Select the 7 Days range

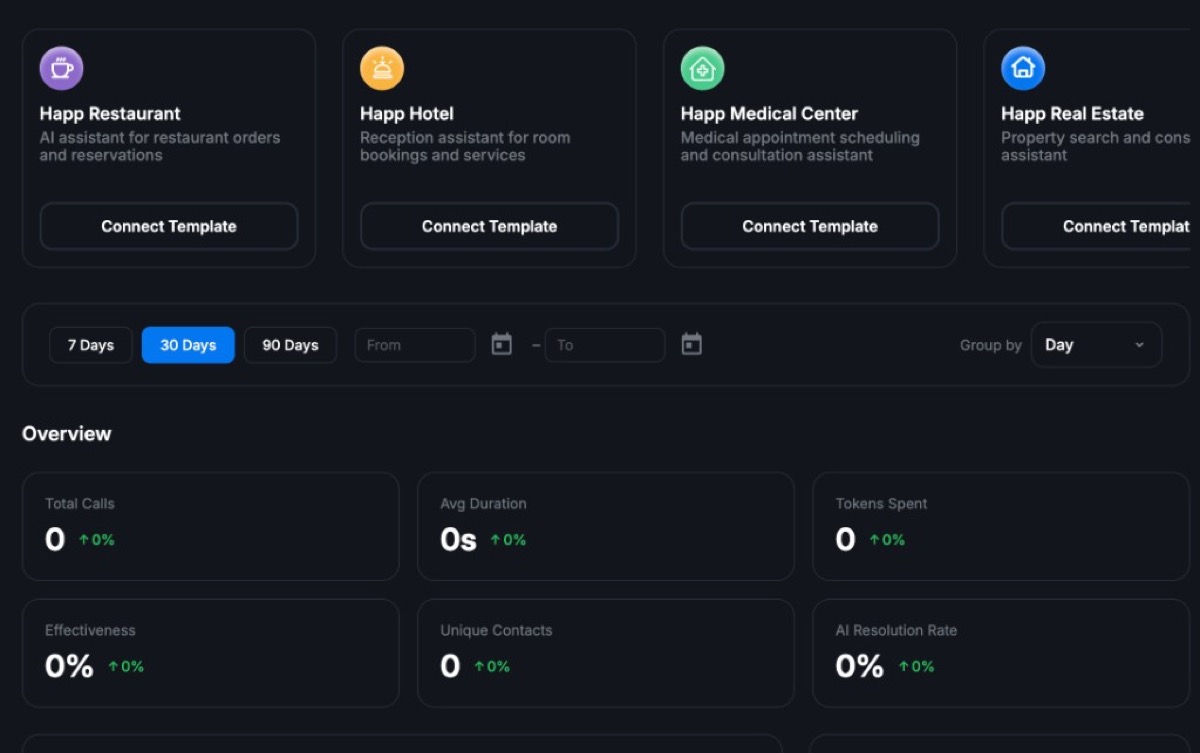coord(91,345)
